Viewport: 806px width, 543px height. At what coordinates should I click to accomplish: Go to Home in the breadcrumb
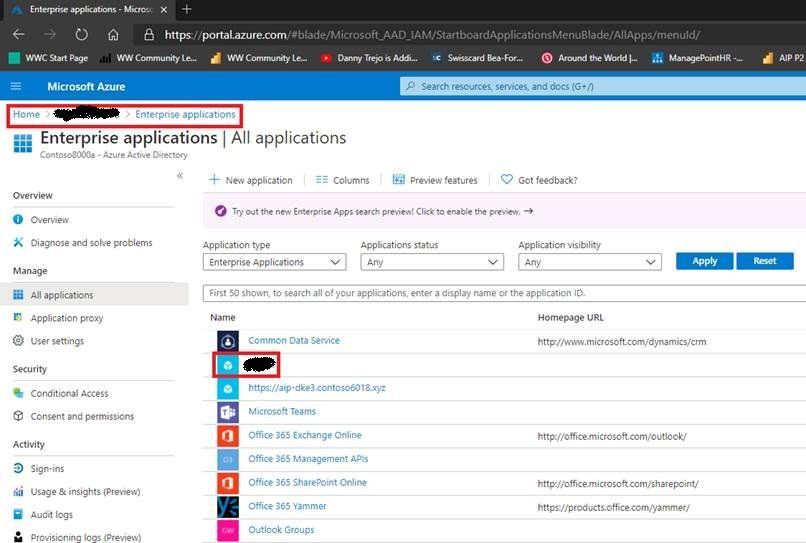26,114
